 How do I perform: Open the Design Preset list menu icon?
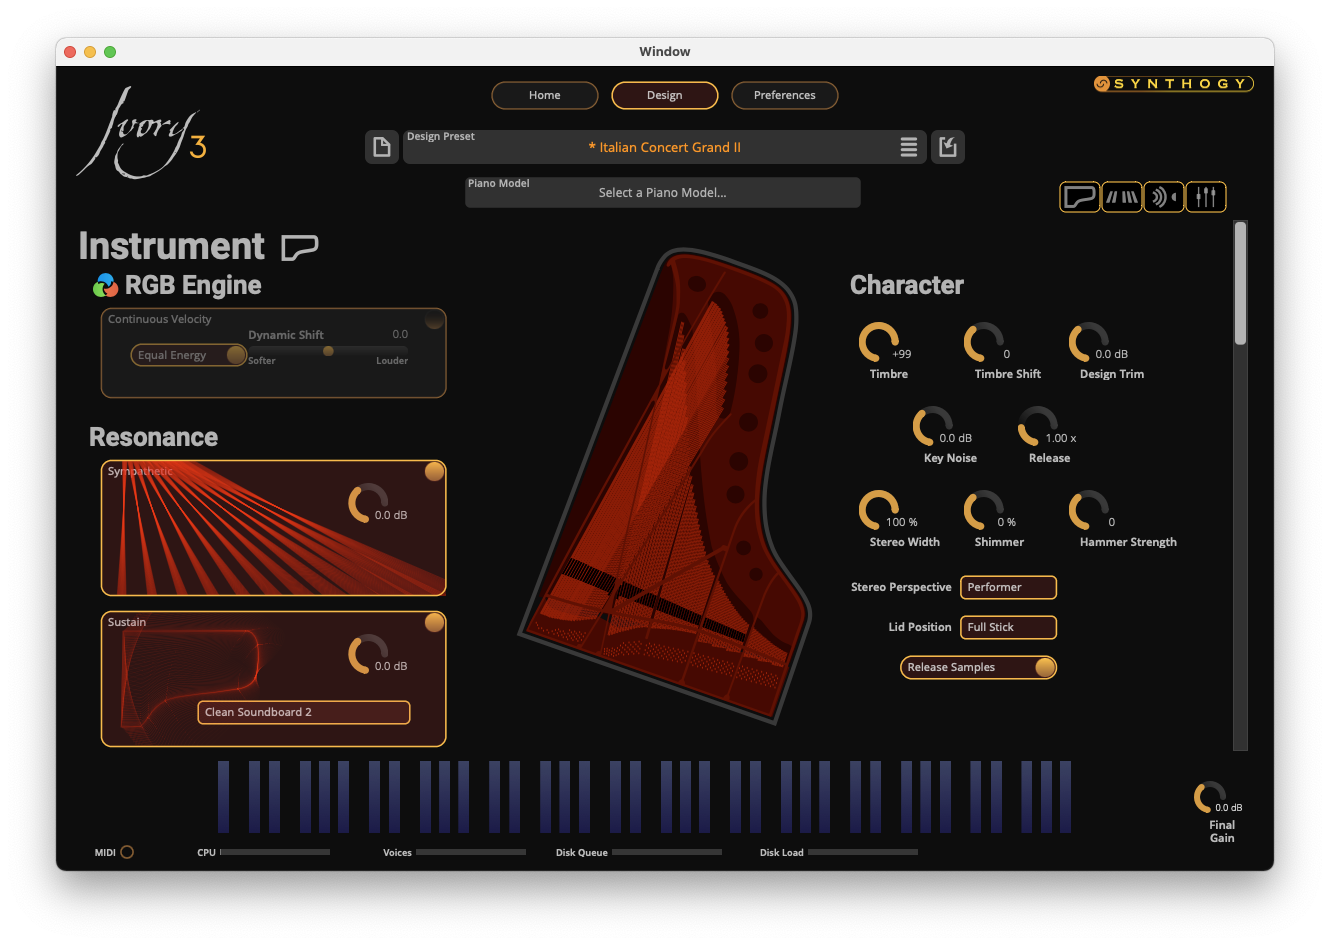[908, 147]
